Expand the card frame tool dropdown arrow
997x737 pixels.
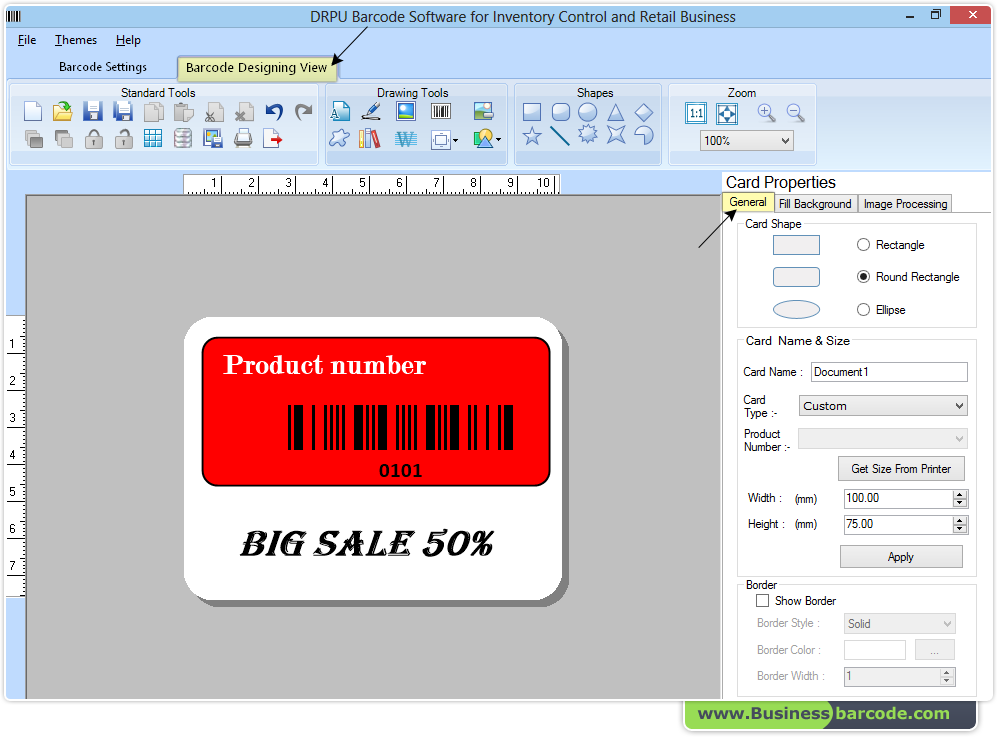456,141
